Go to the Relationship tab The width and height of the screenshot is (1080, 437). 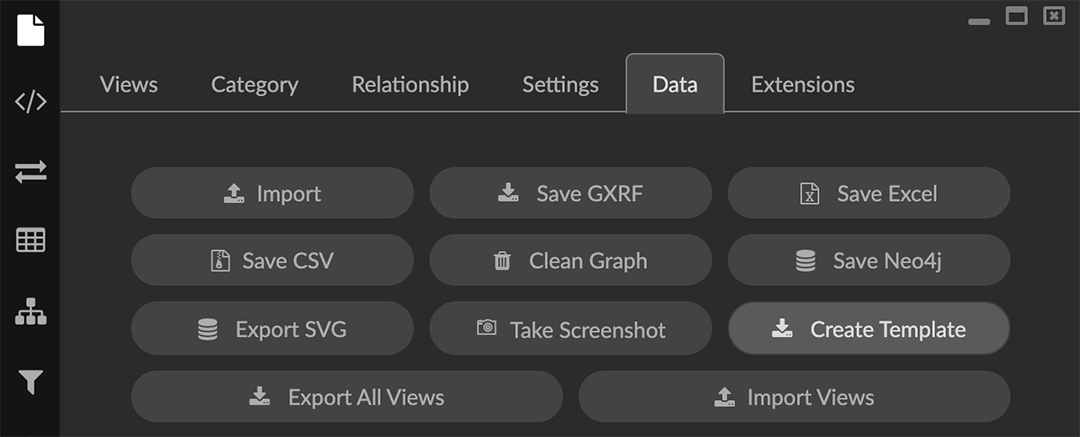click(410, 85)
